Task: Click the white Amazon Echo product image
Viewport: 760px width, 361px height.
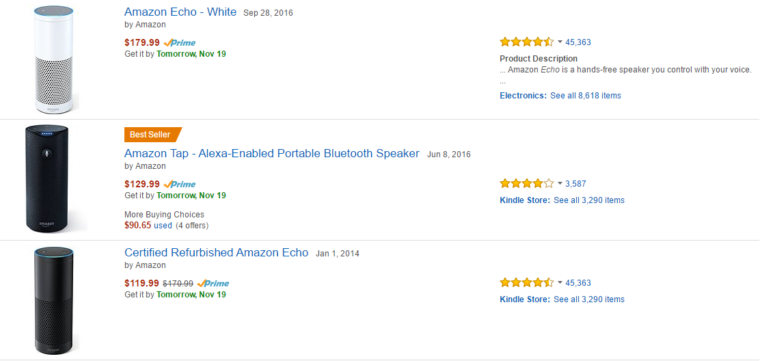Action: tap(54, 60)
